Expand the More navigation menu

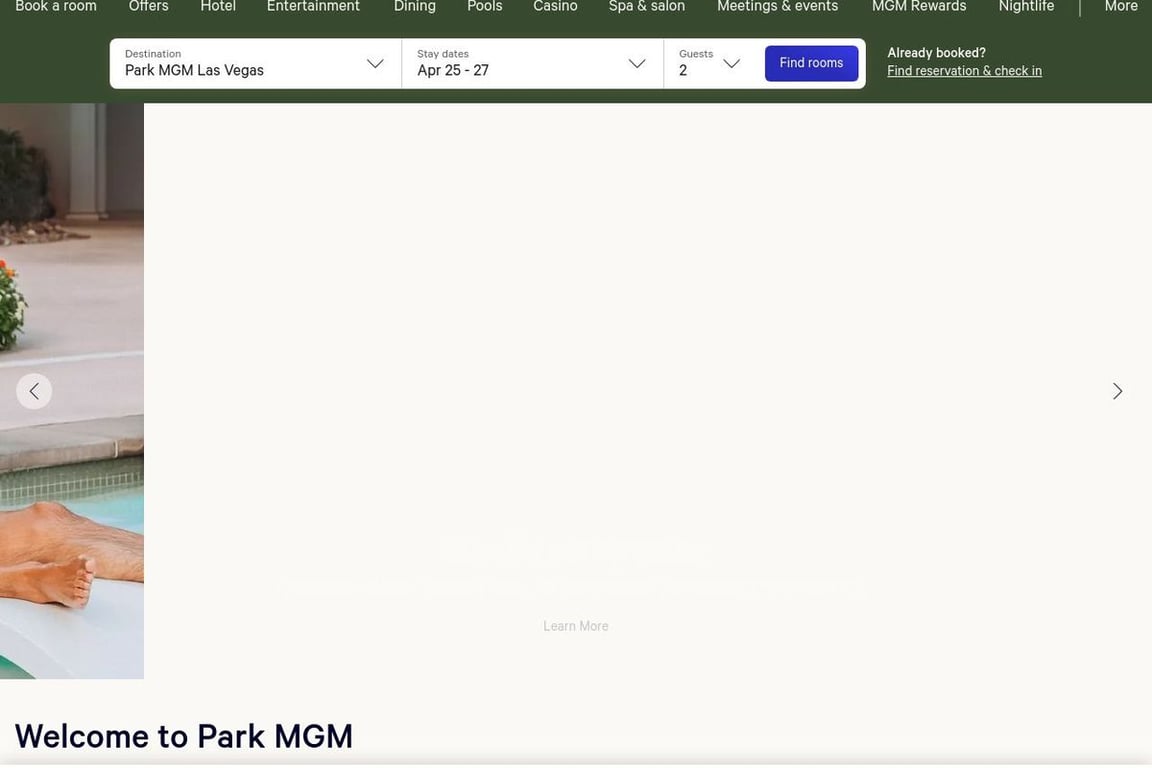1120,7
